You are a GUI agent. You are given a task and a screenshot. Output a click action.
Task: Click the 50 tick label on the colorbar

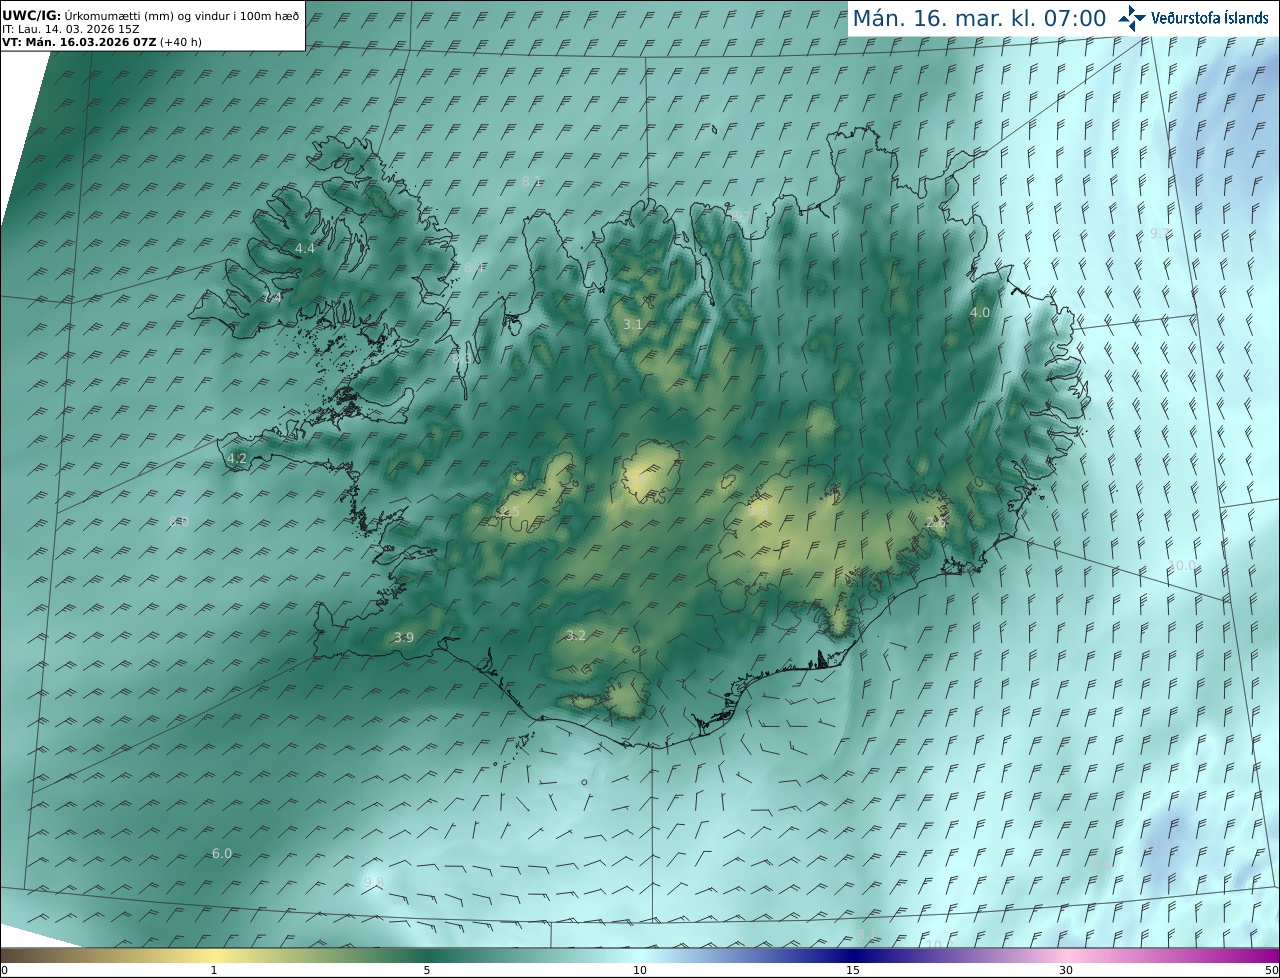tap(1272, 970)
